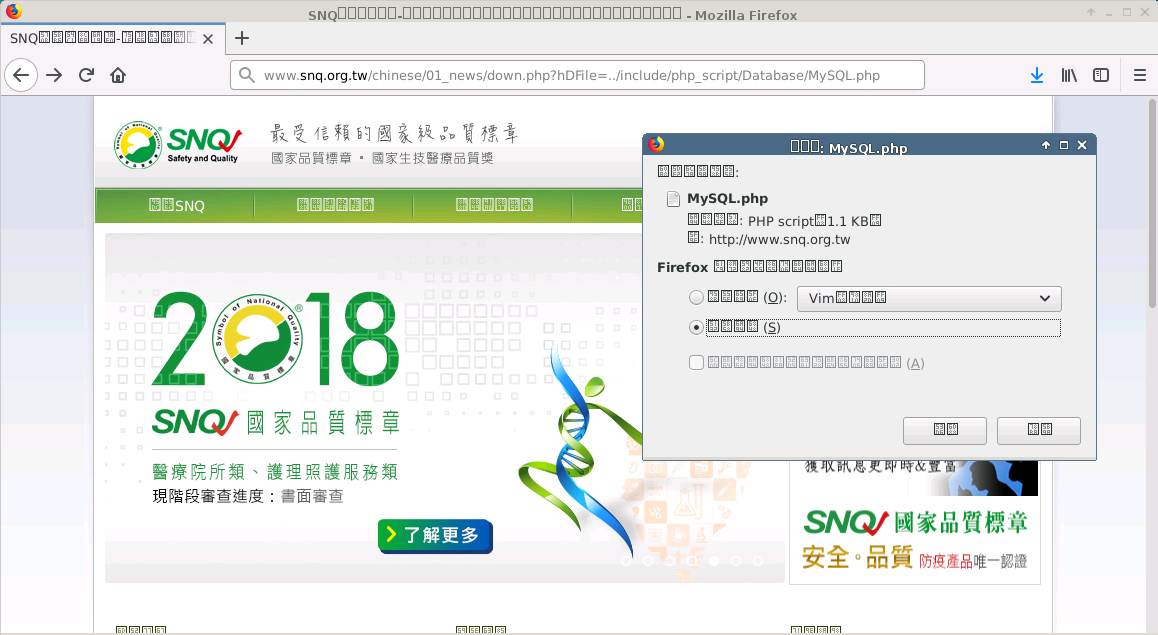Click the right dialog button at bottom
1158x635 pixels.
point(1038,430)
